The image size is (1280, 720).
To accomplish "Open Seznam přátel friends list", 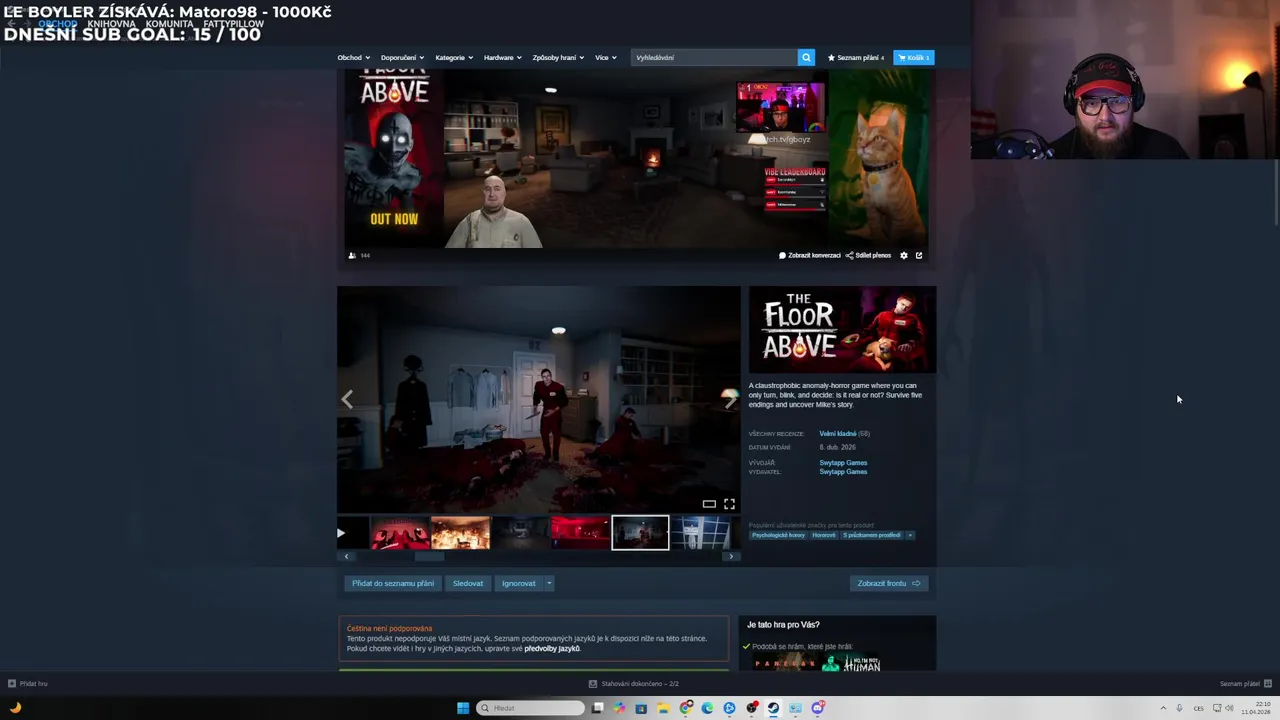I will (1245, 684).
